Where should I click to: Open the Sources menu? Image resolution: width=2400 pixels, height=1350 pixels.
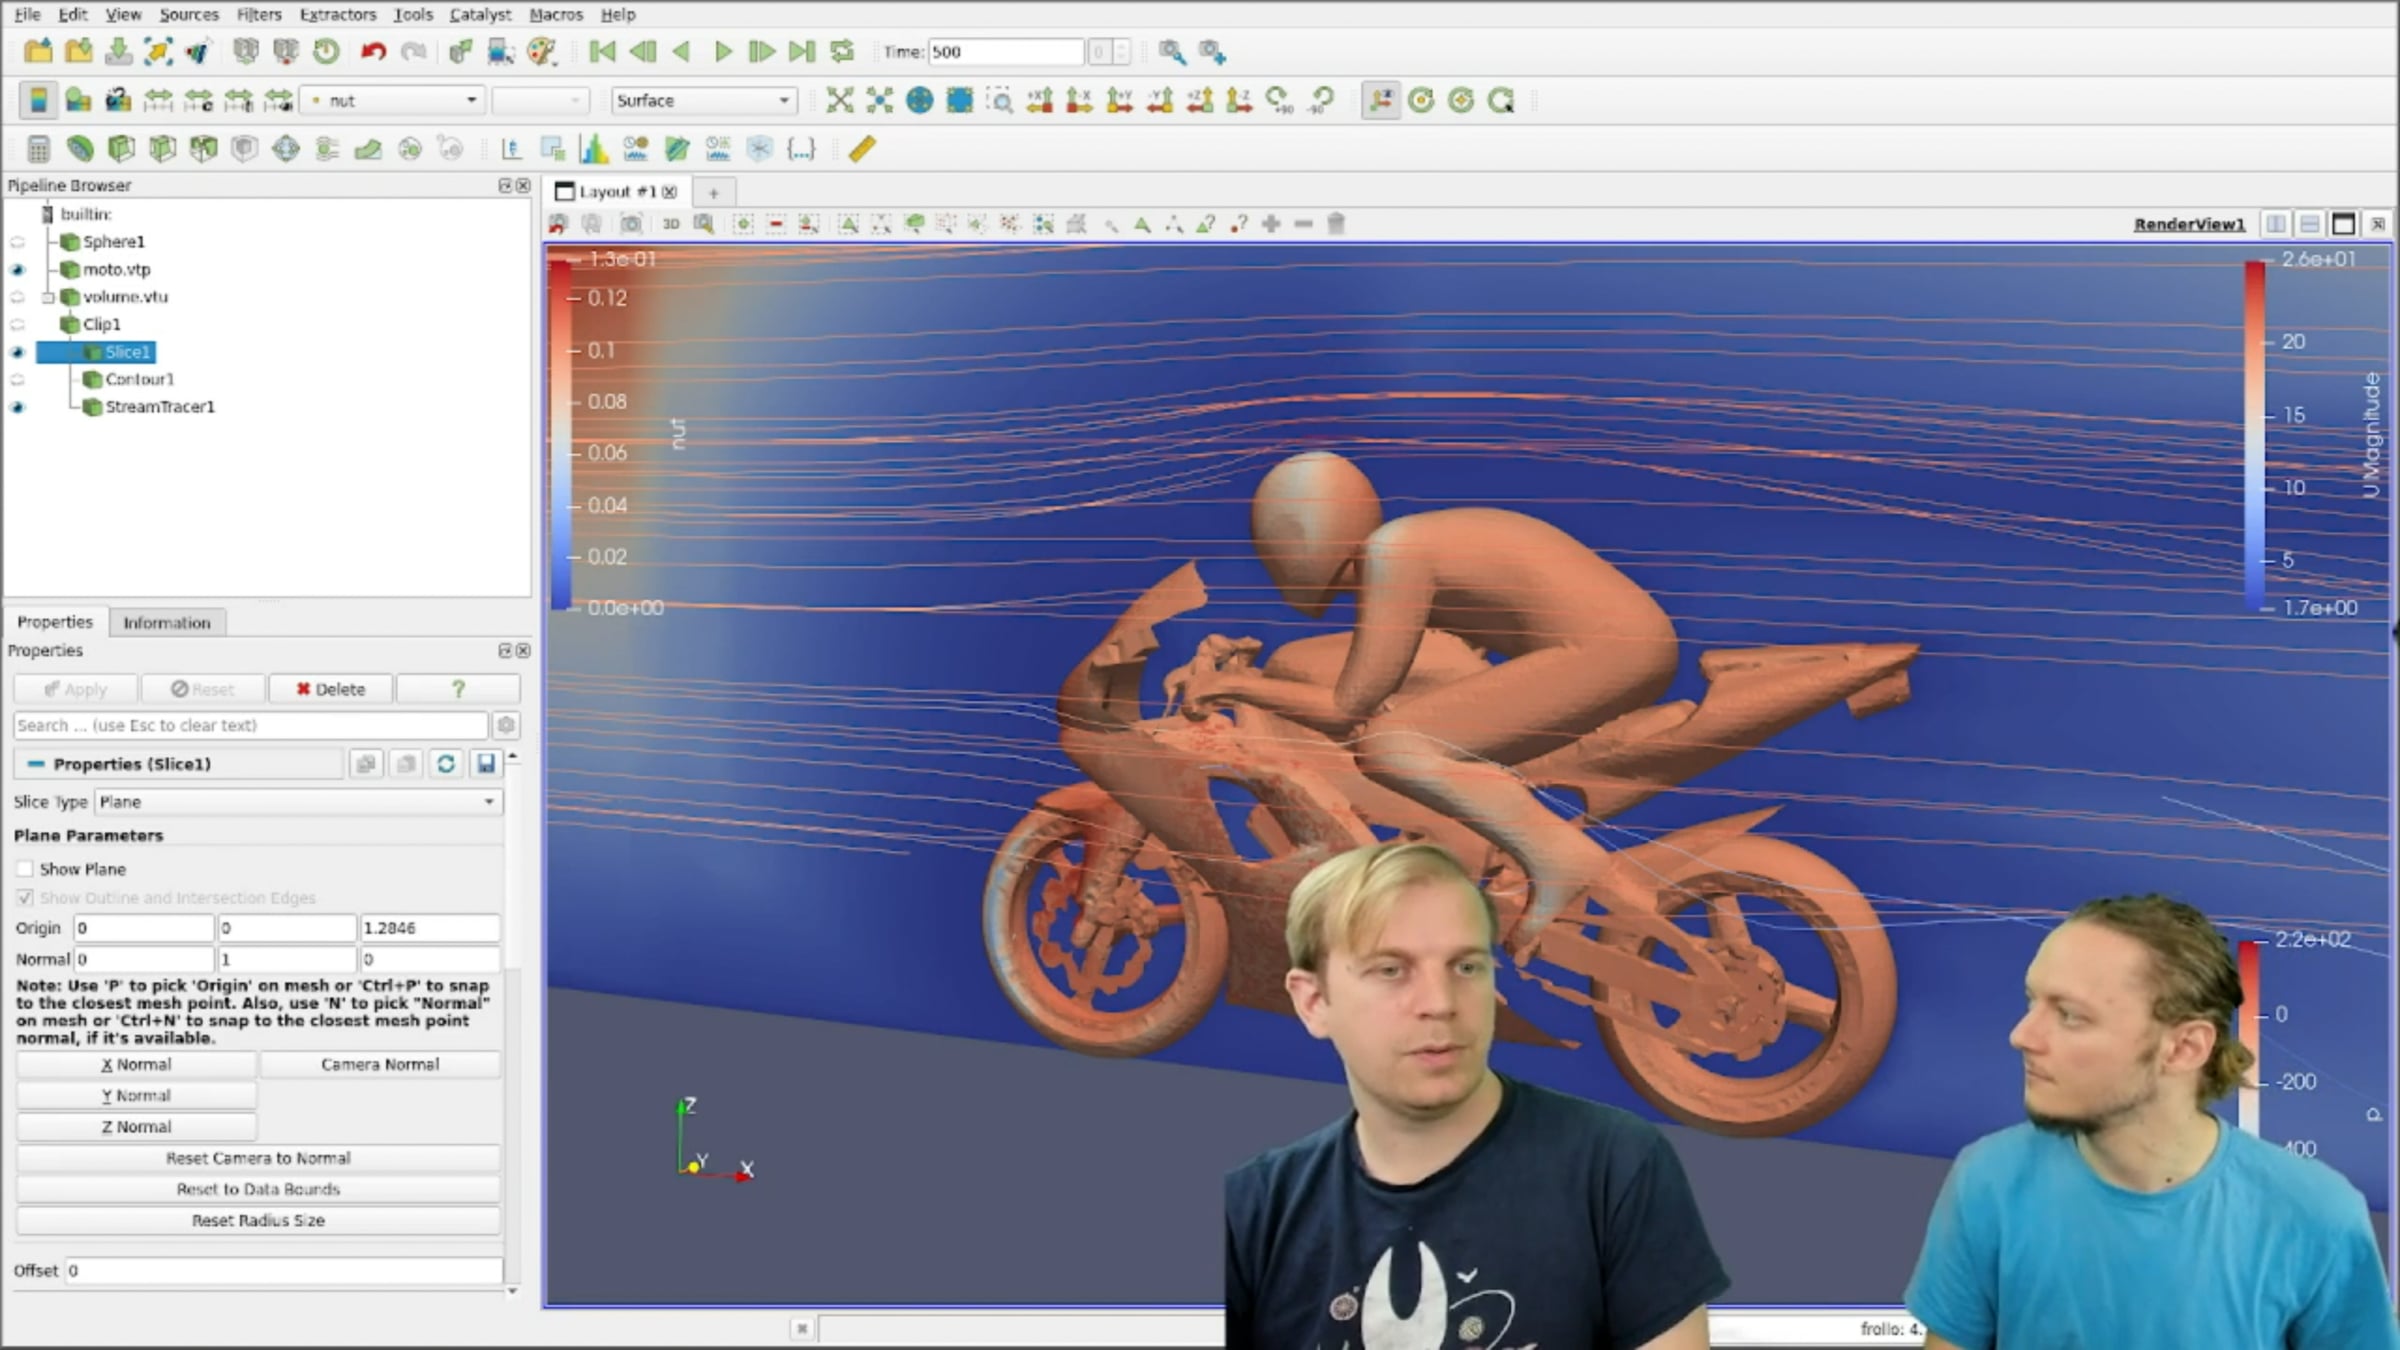(x=189, y=15)
